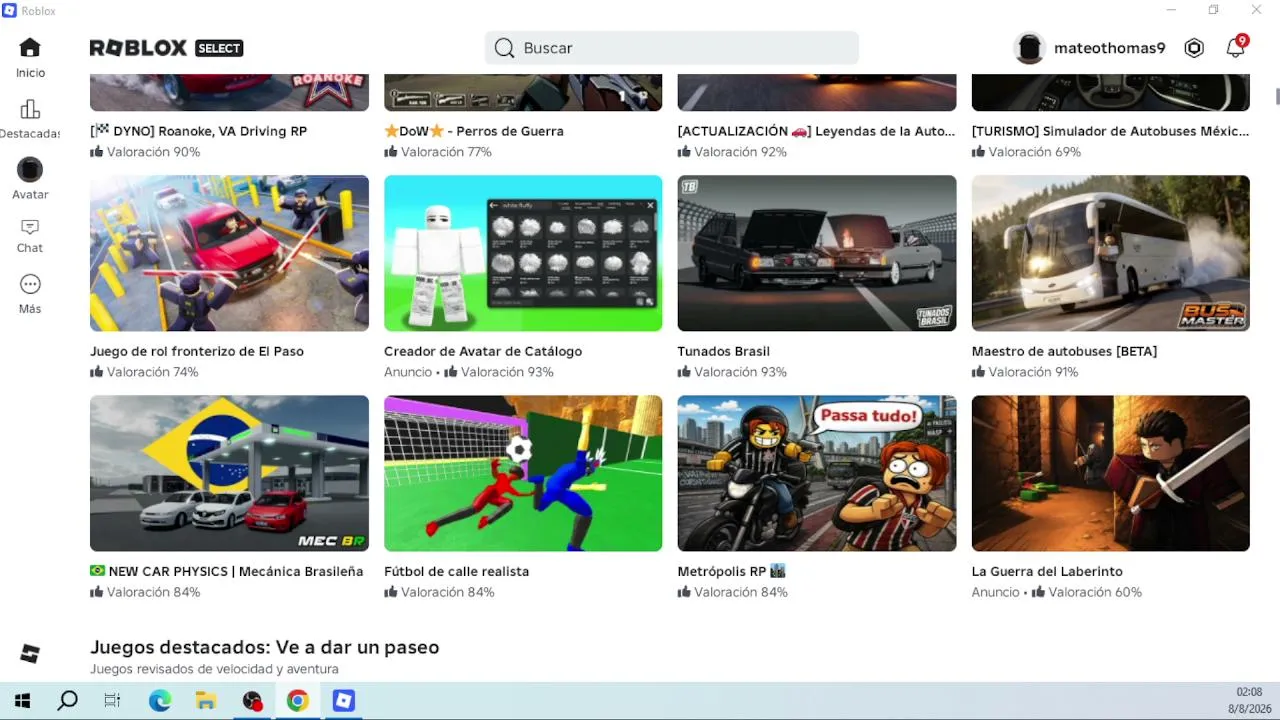This screenshot has height=720, width=1280.
Task: Click the page's vertical scrollbar thumb
Action: coord(1277,96)
